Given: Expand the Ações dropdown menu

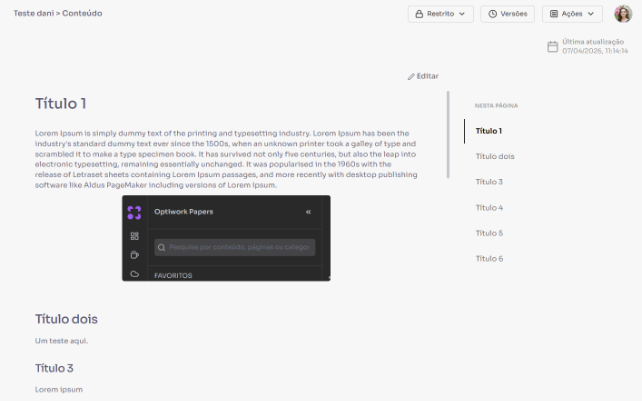Looking at the screenshot, I should [572, 14].
